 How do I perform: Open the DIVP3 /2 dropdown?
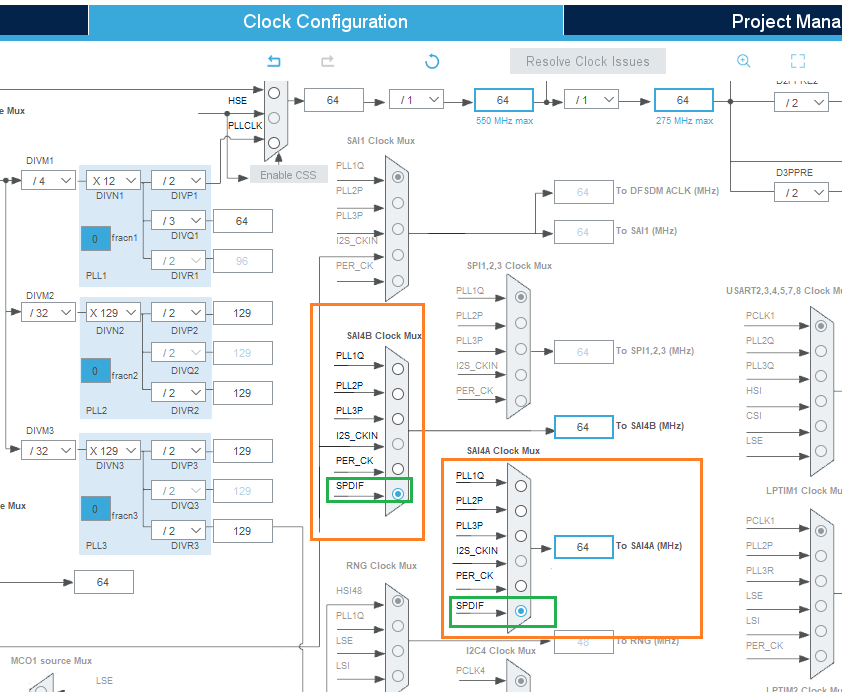(x=178, y=450)
